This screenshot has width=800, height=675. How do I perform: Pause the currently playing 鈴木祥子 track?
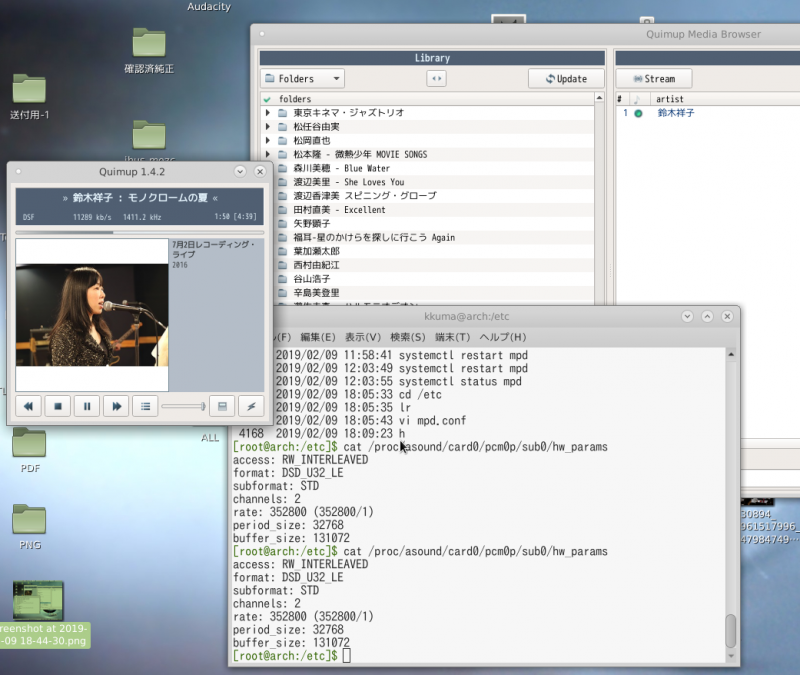tap(85, 406)
